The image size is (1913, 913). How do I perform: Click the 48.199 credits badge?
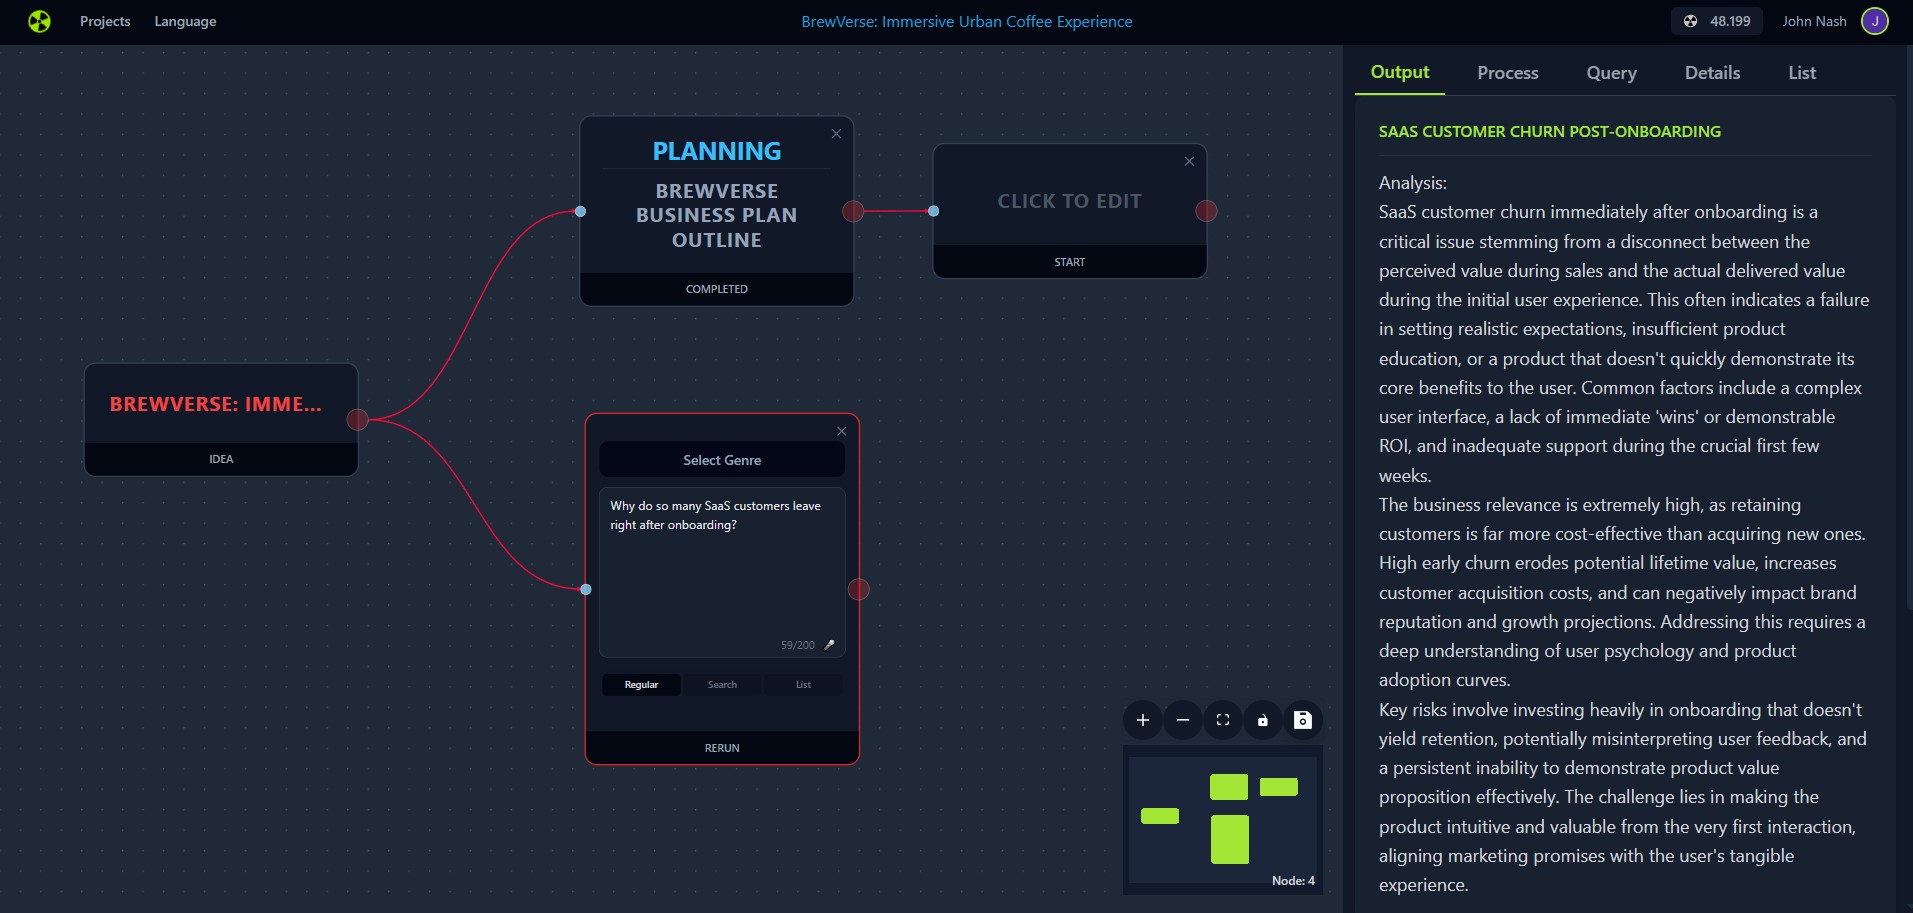[1717, 21]
